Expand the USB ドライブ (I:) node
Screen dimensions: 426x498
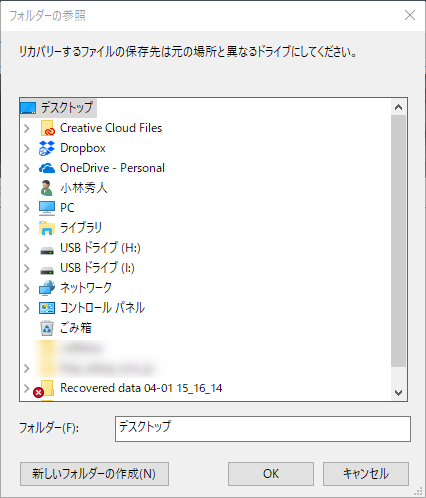click(27, 268)
